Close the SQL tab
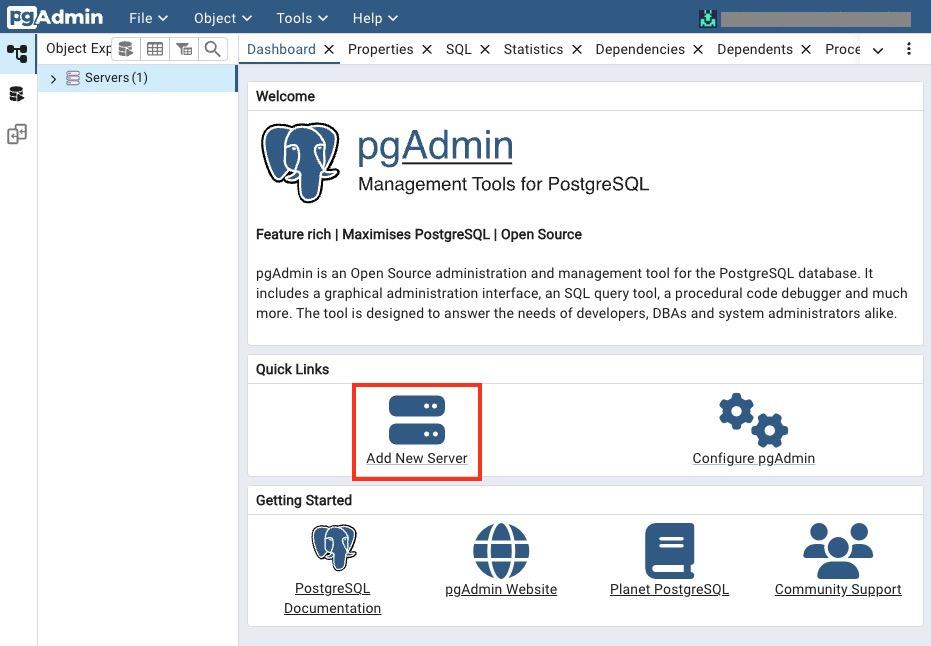 pos(484,48)
